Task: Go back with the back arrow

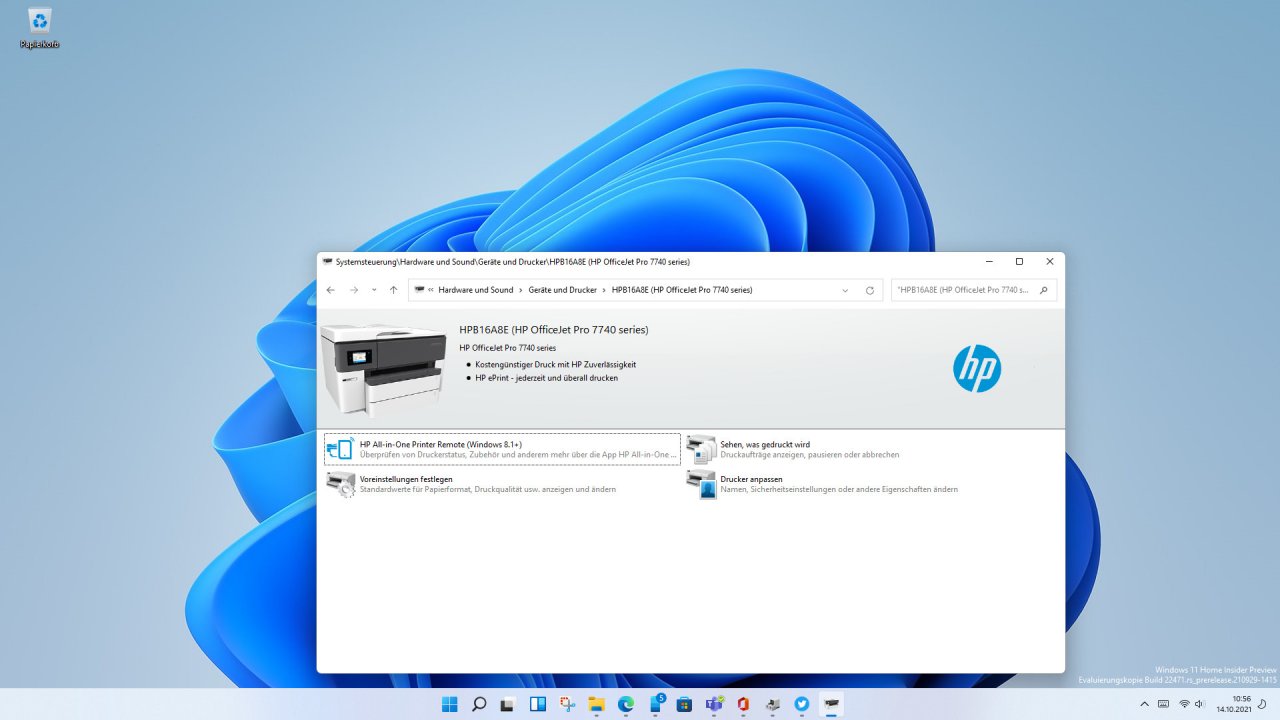Action: click(x=331, y=290)
